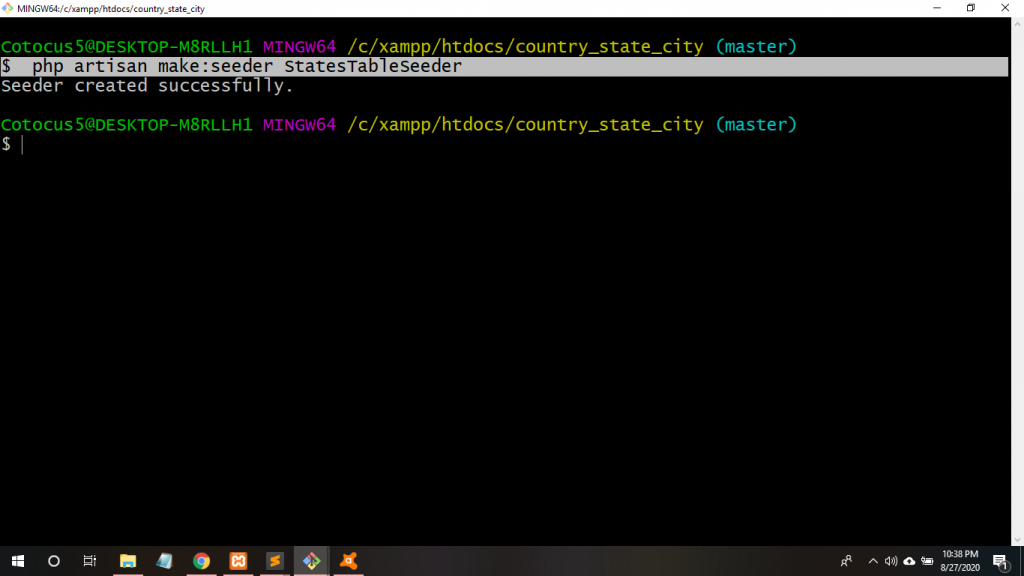Launch the Notepad-style app on the taskbar
Image resolution: width=1024 pixels, height=576 pixels.
pos(164,561)
